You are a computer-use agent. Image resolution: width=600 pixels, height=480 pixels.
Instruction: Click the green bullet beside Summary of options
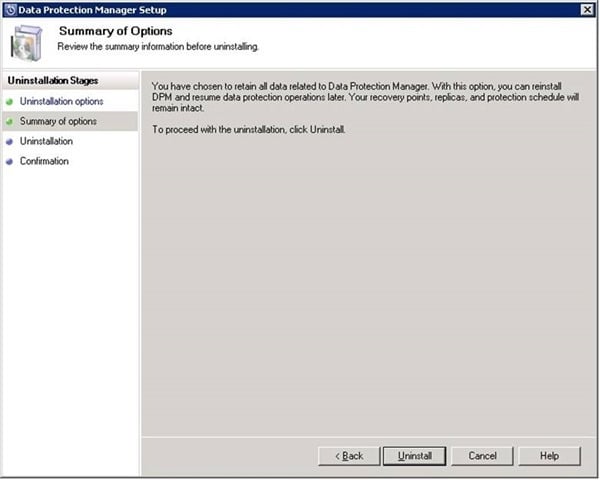pos(10,122)
